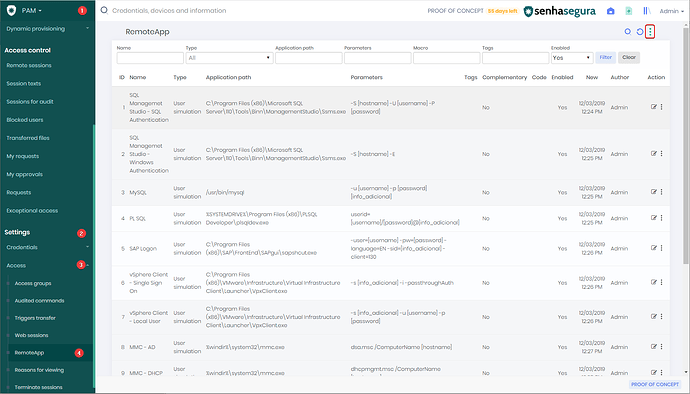Open Requests menu item
690x394 pixels.
pos(18,192)
